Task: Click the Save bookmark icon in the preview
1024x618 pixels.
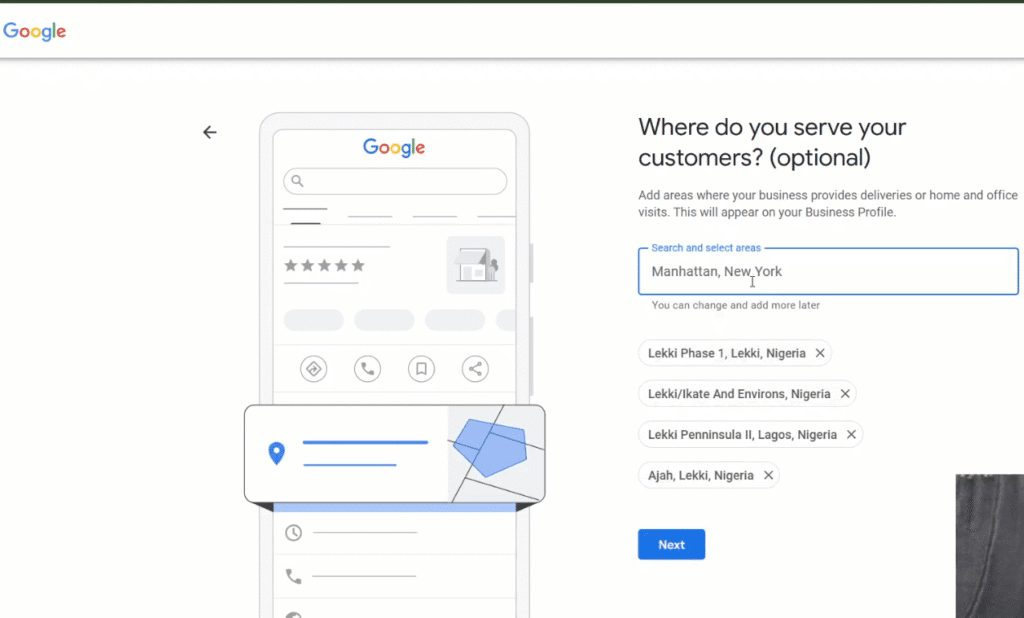Action: click(x=421, y=368)
